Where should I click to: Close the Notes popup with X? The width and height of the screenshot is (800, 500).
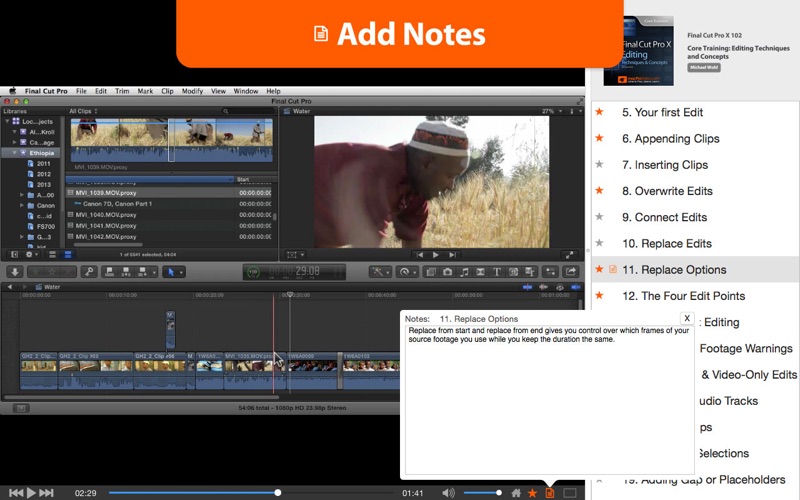click(687, 318)
